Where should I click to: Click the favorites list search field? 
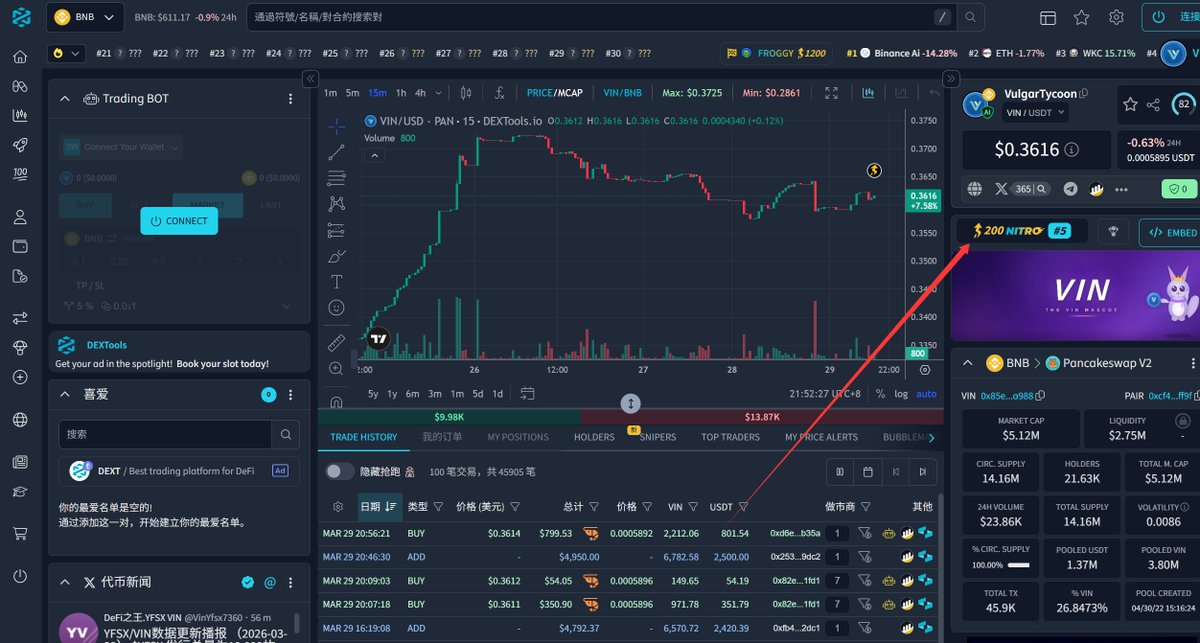click(x=165, y=435)
